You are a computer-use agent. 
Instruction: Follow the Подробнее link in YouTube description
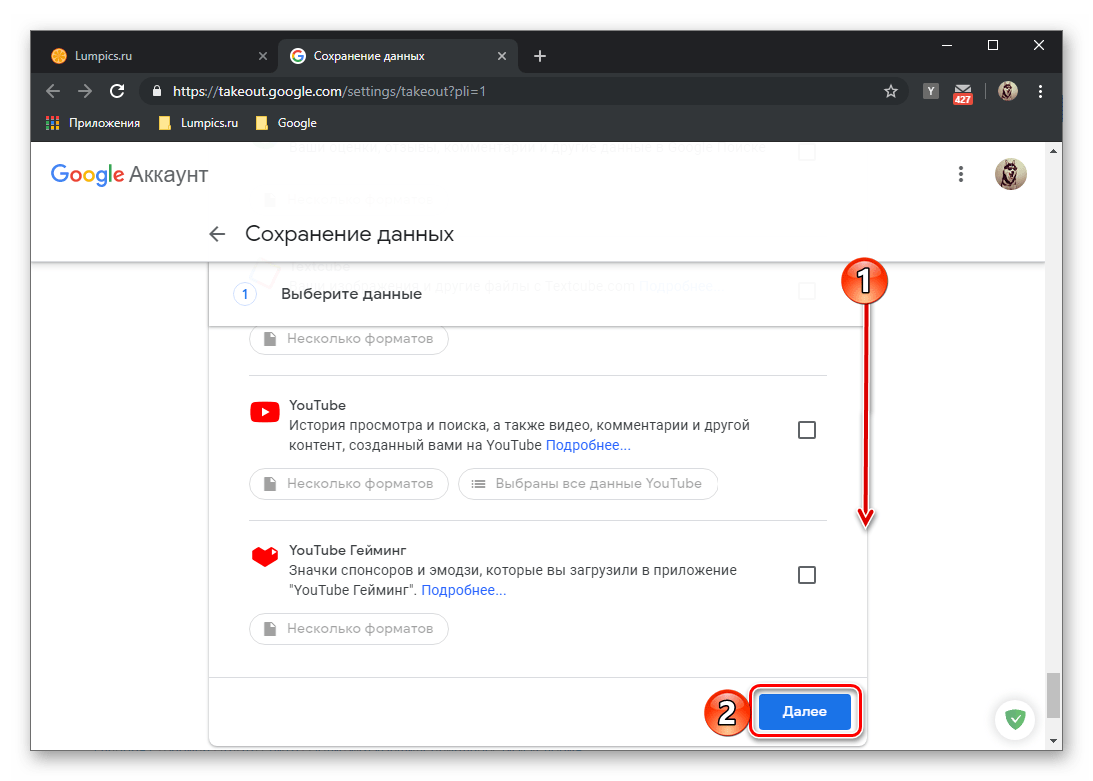(x=588, y=445)
